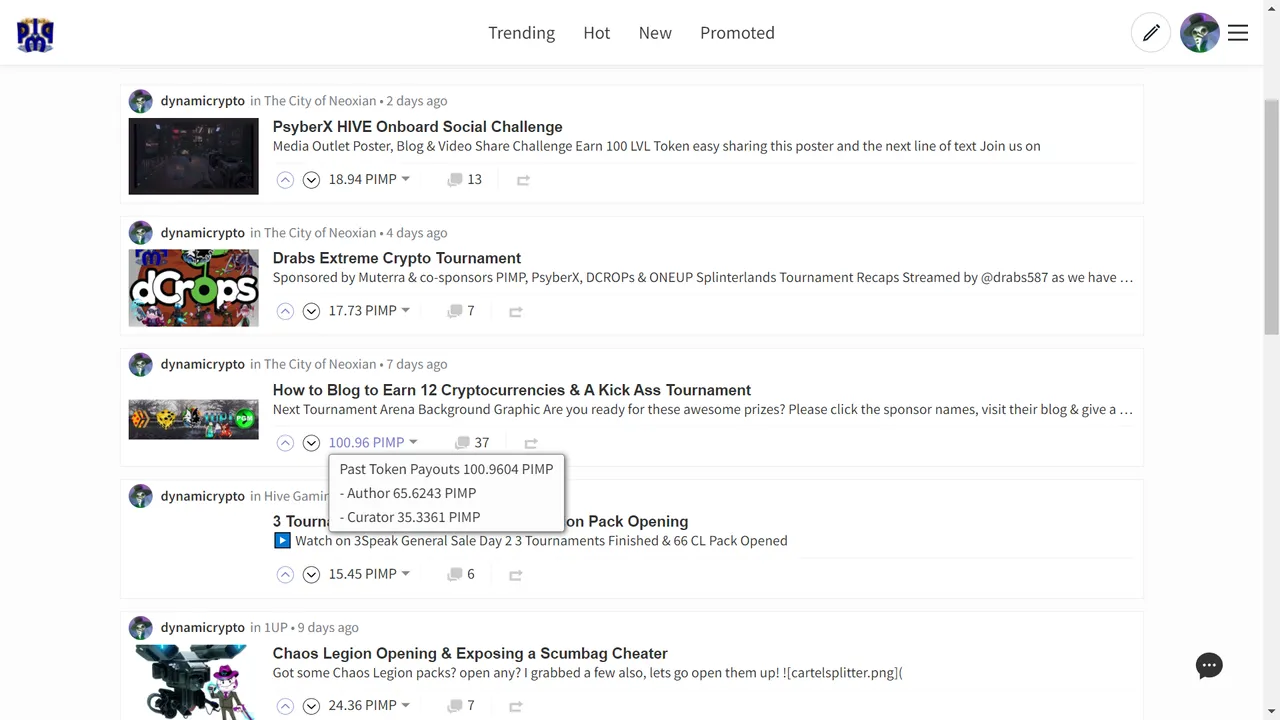The height and width of the screenshot is (720, 1280).
Task: Open dynamiccrypto author link on PsyberX post
Action: point(203,101)
